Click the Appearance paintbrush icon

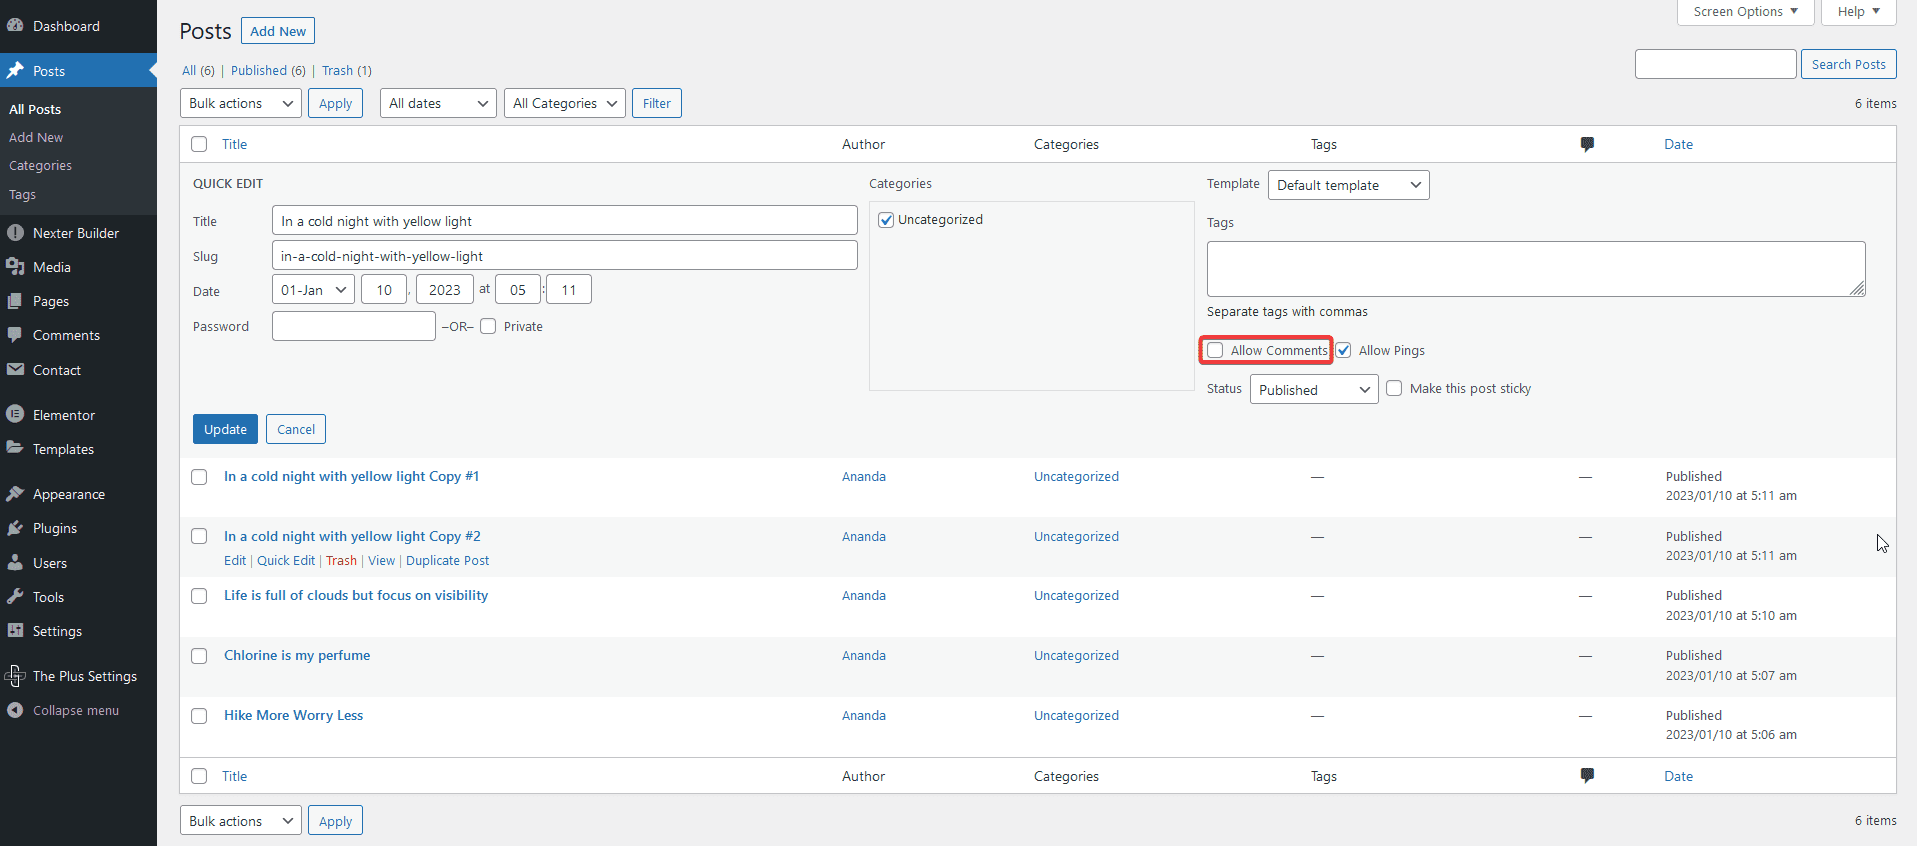coord(15,494)
